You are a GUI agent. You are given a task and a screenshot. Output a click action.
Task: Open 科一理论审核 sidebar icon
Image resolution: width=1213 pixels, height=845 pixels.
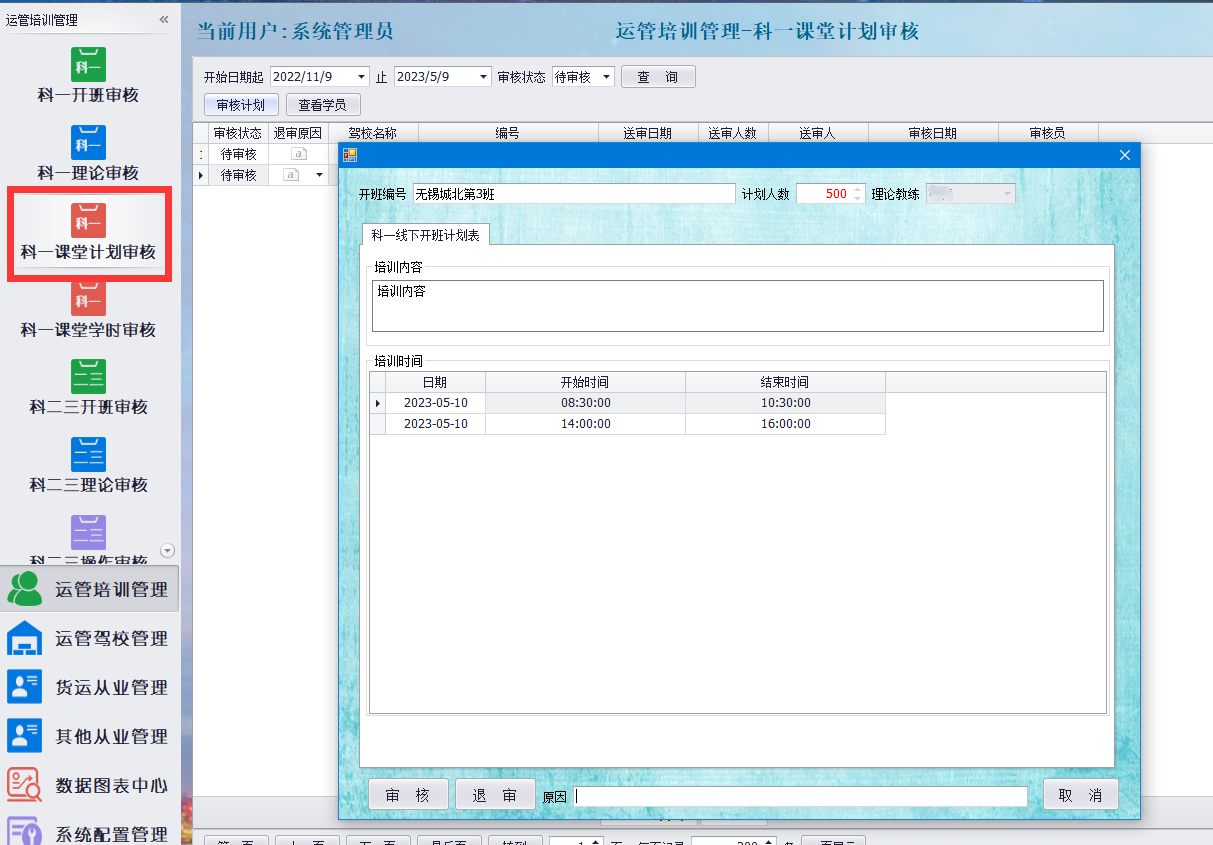point(88,143)
